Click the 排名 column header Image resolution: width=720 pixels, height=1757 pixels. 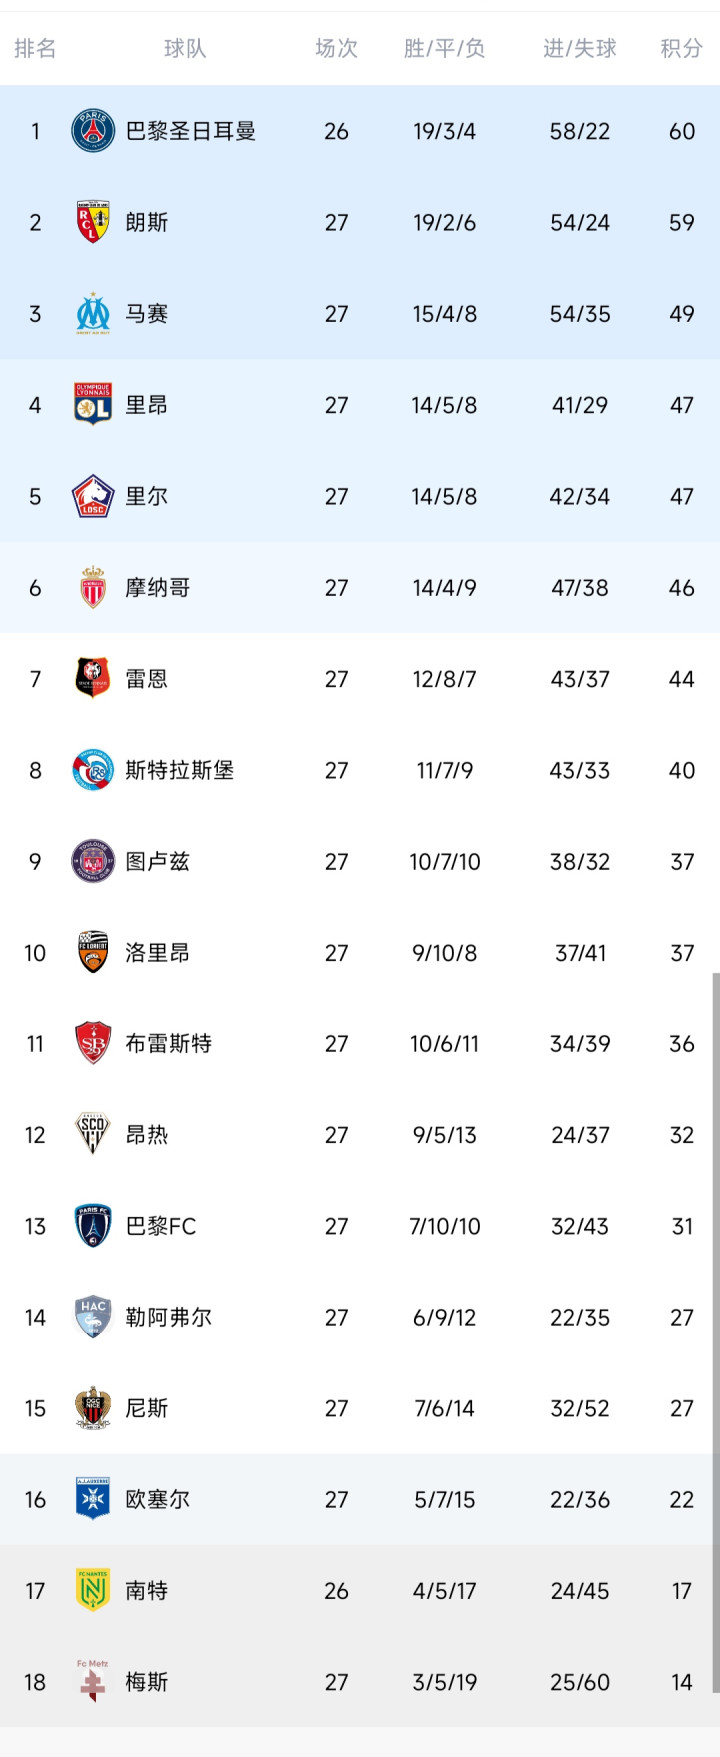35,48
